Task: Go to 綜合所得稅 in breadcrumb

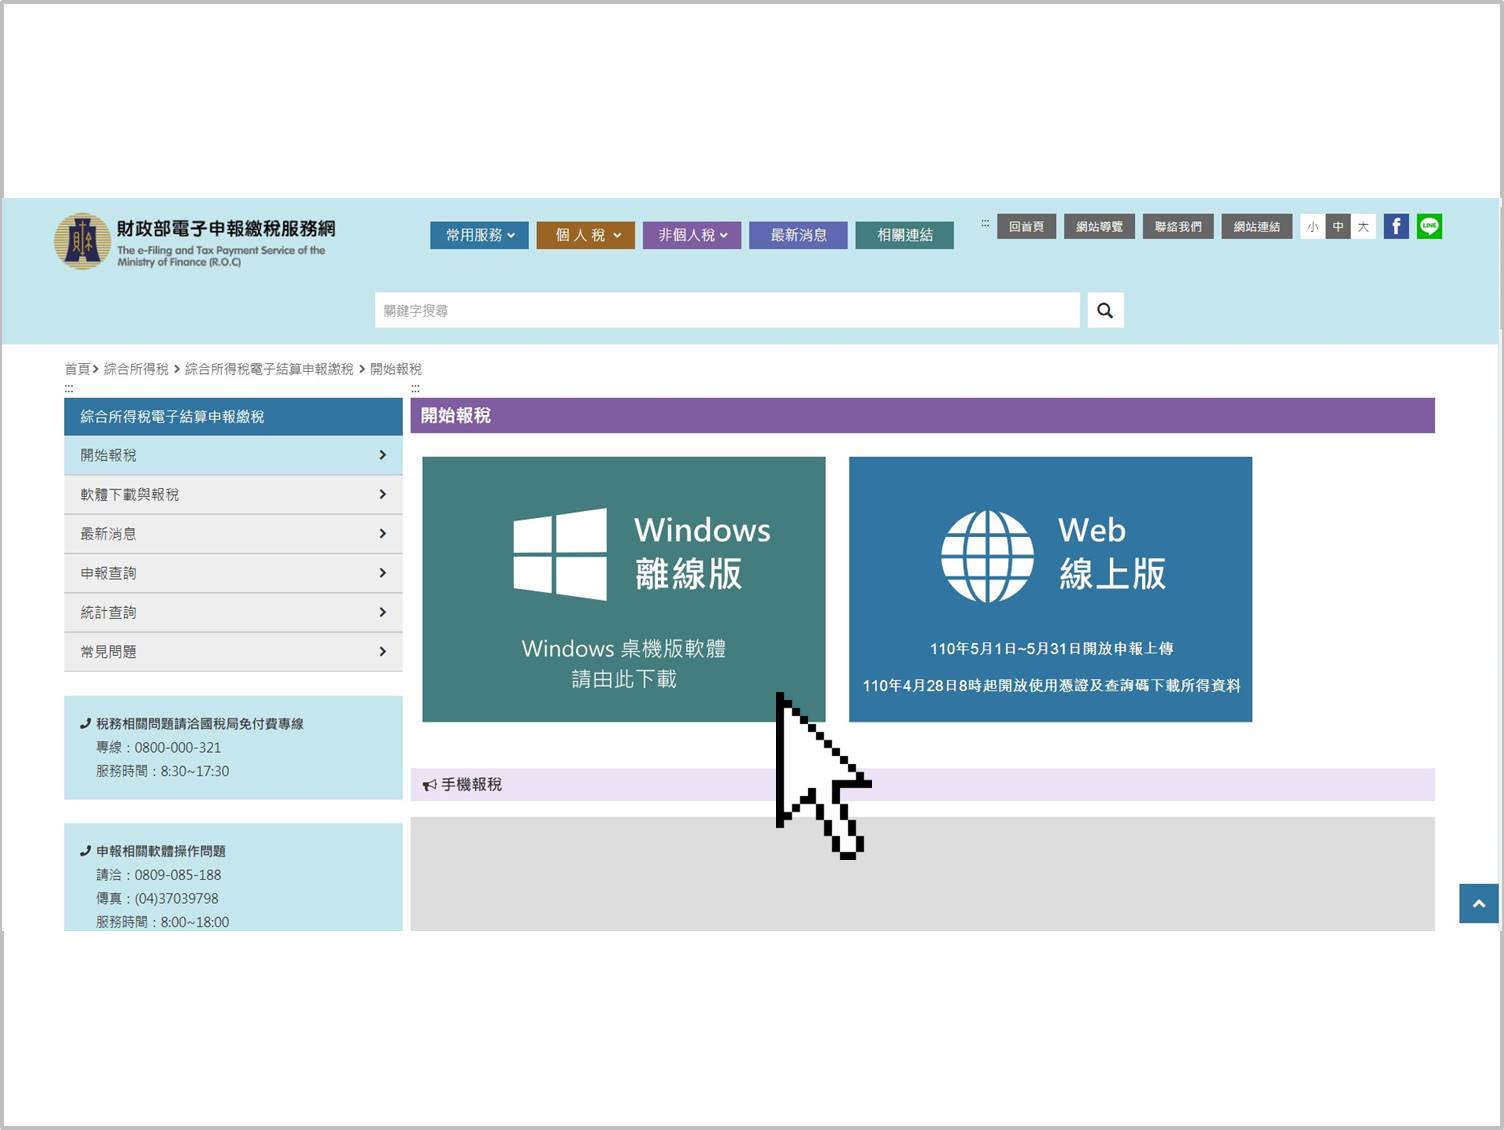Action: pyautogui.click(x=136, y=369)
